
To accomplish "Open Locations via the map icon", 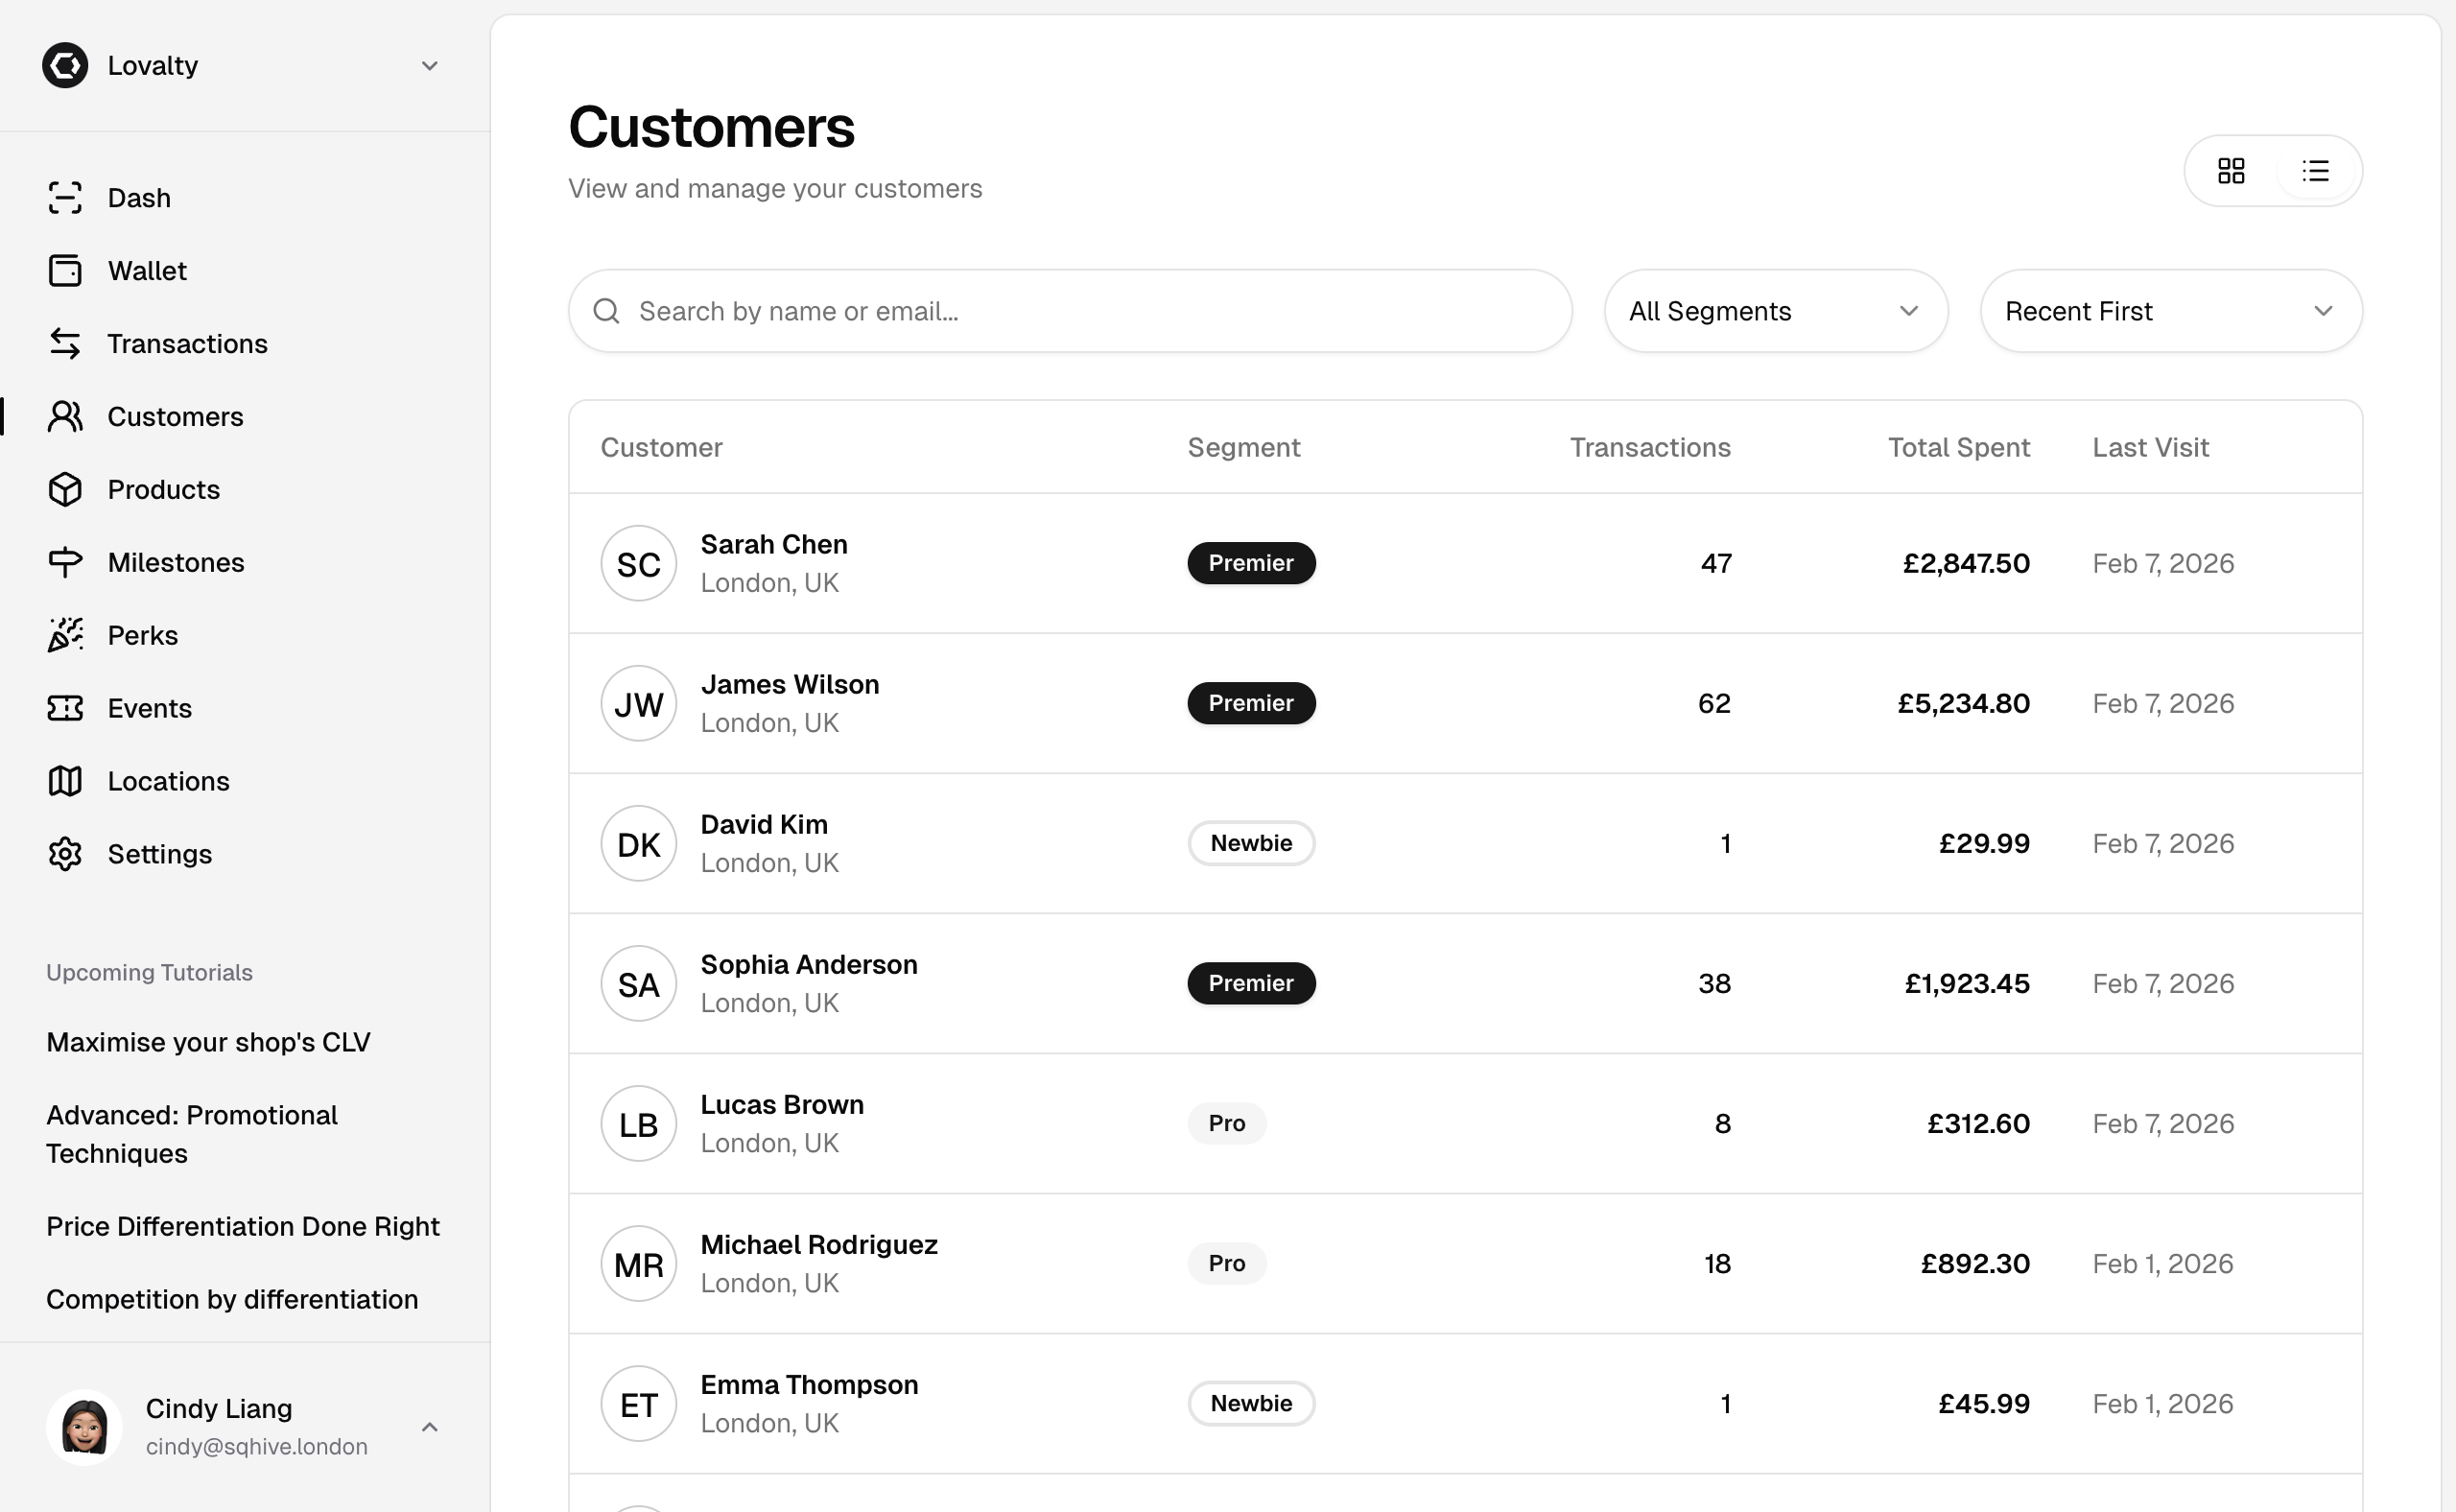I will (x=65, y=782).
